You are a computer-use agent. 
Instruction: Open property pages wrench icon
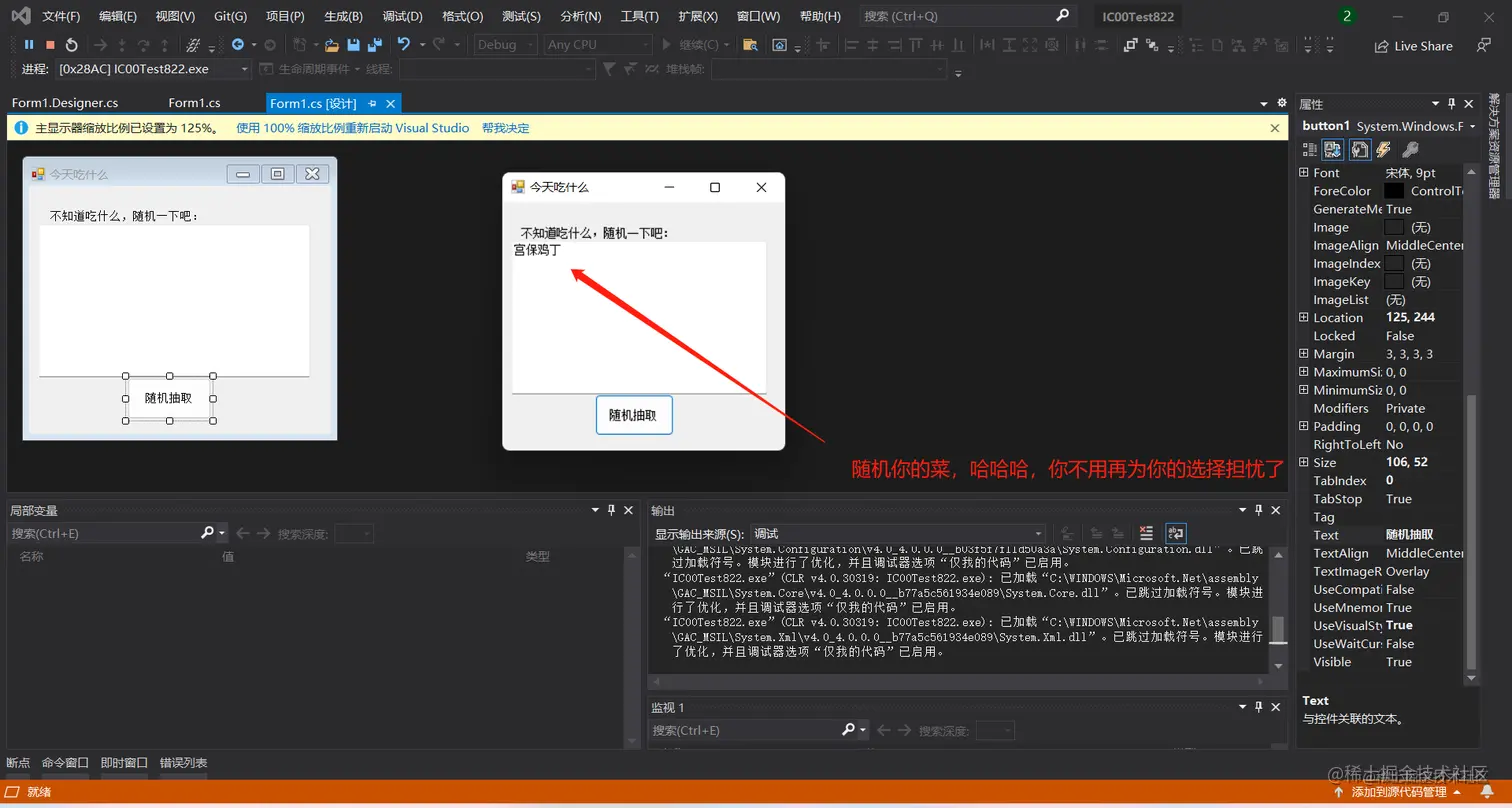coord(1410,149)
